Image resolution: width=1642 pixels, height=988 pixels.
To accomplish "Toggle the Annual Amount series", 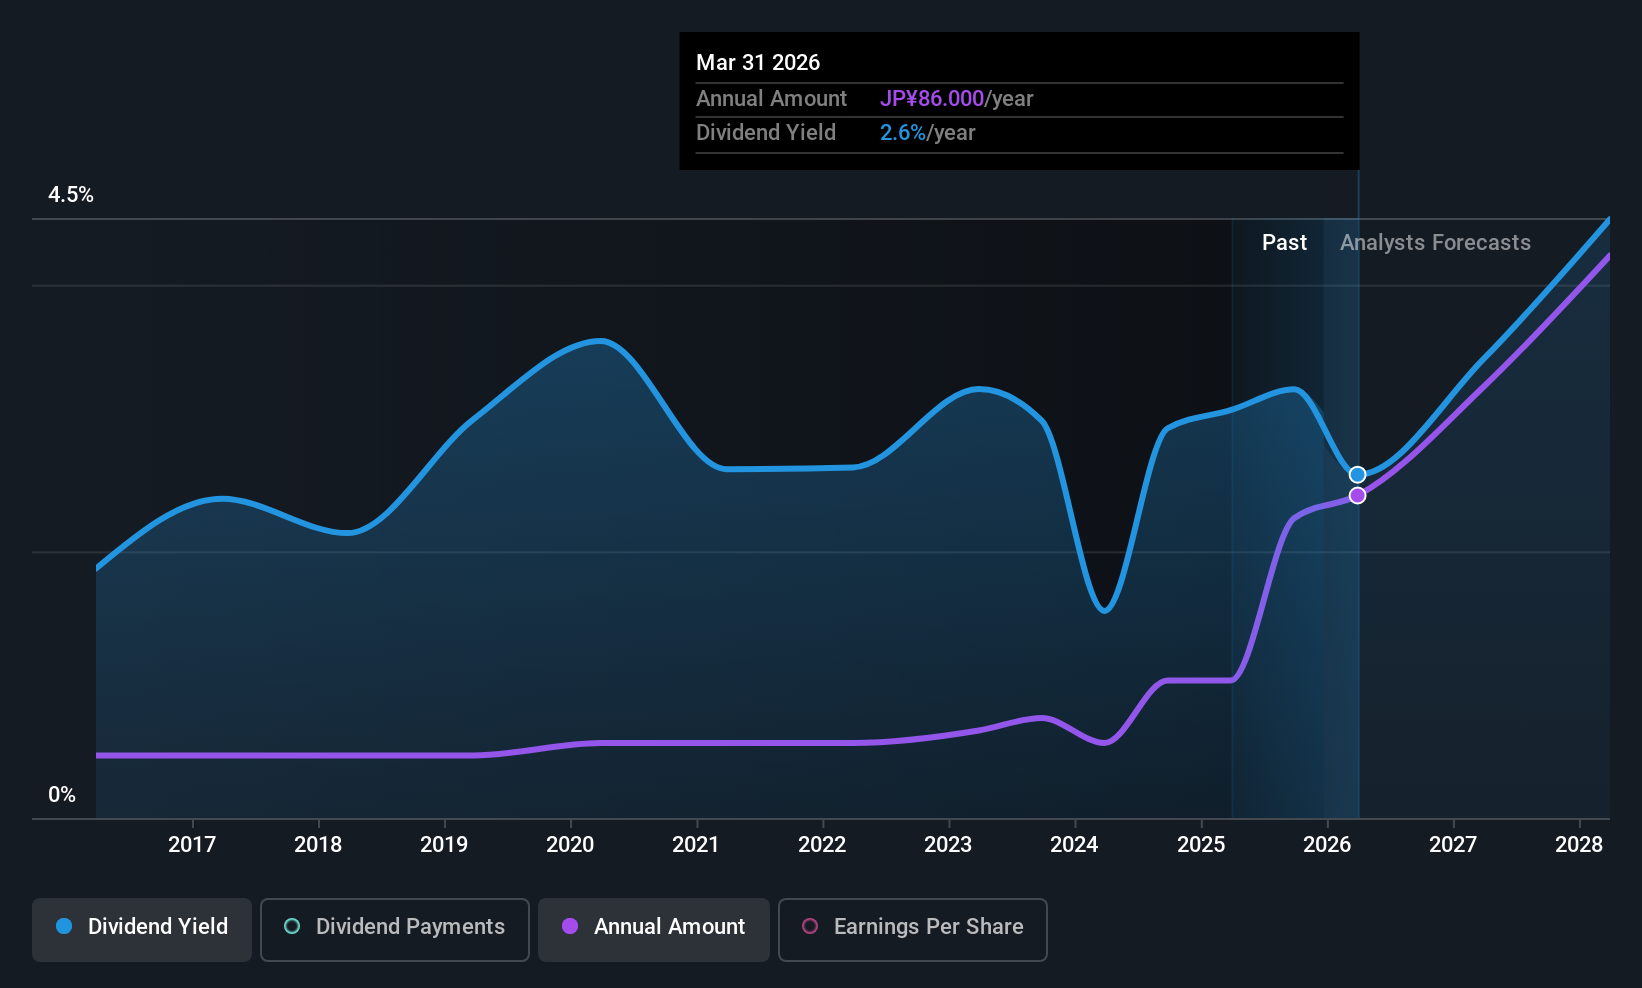I will coord(654,929).
